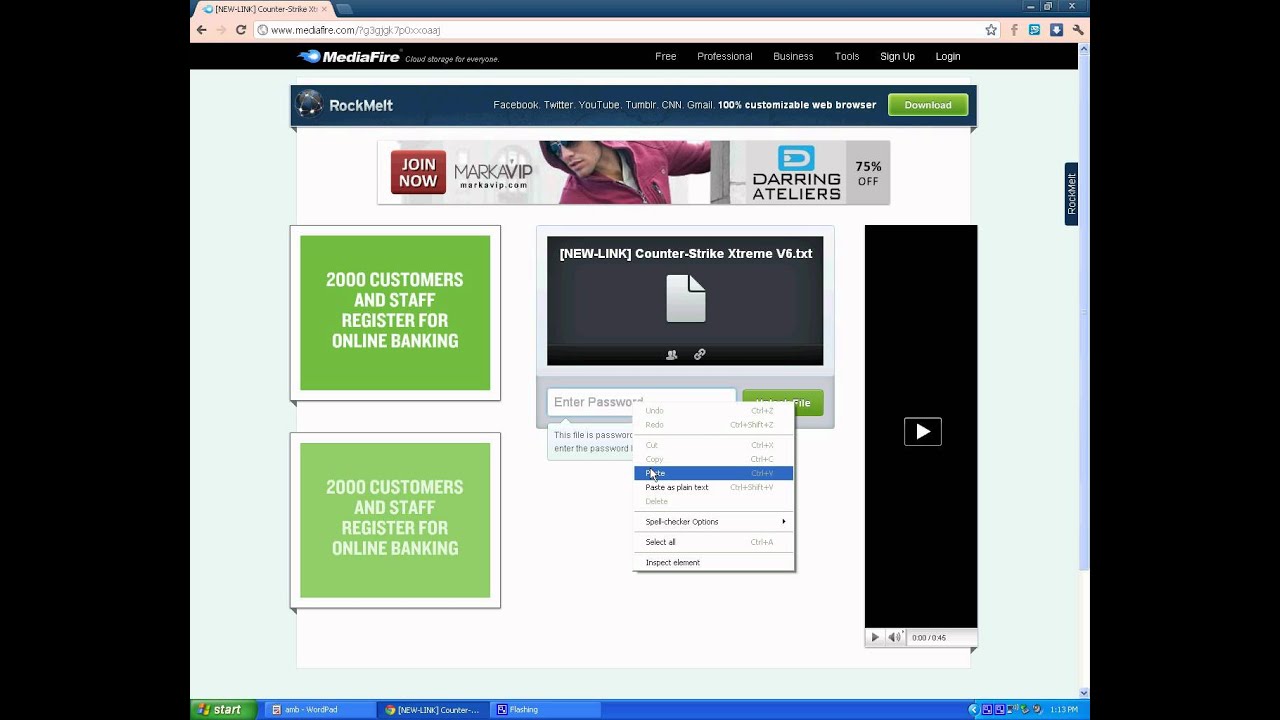Expand hidden system tray icons
1280x720 pixels.
973,710
